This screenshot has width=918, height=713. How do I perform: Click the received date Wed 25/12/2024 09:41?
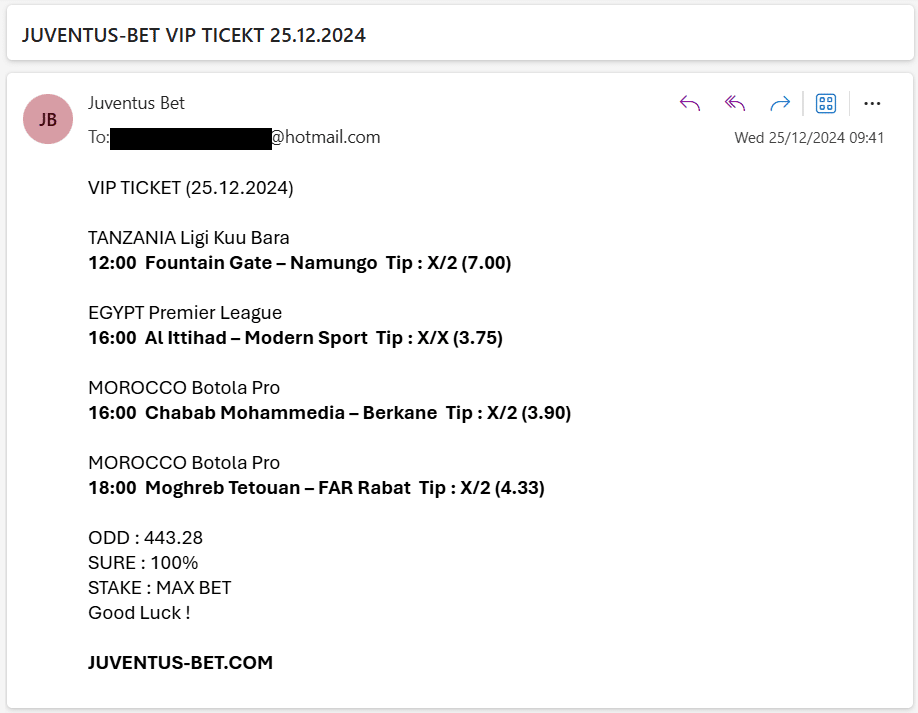coord(809,138)
